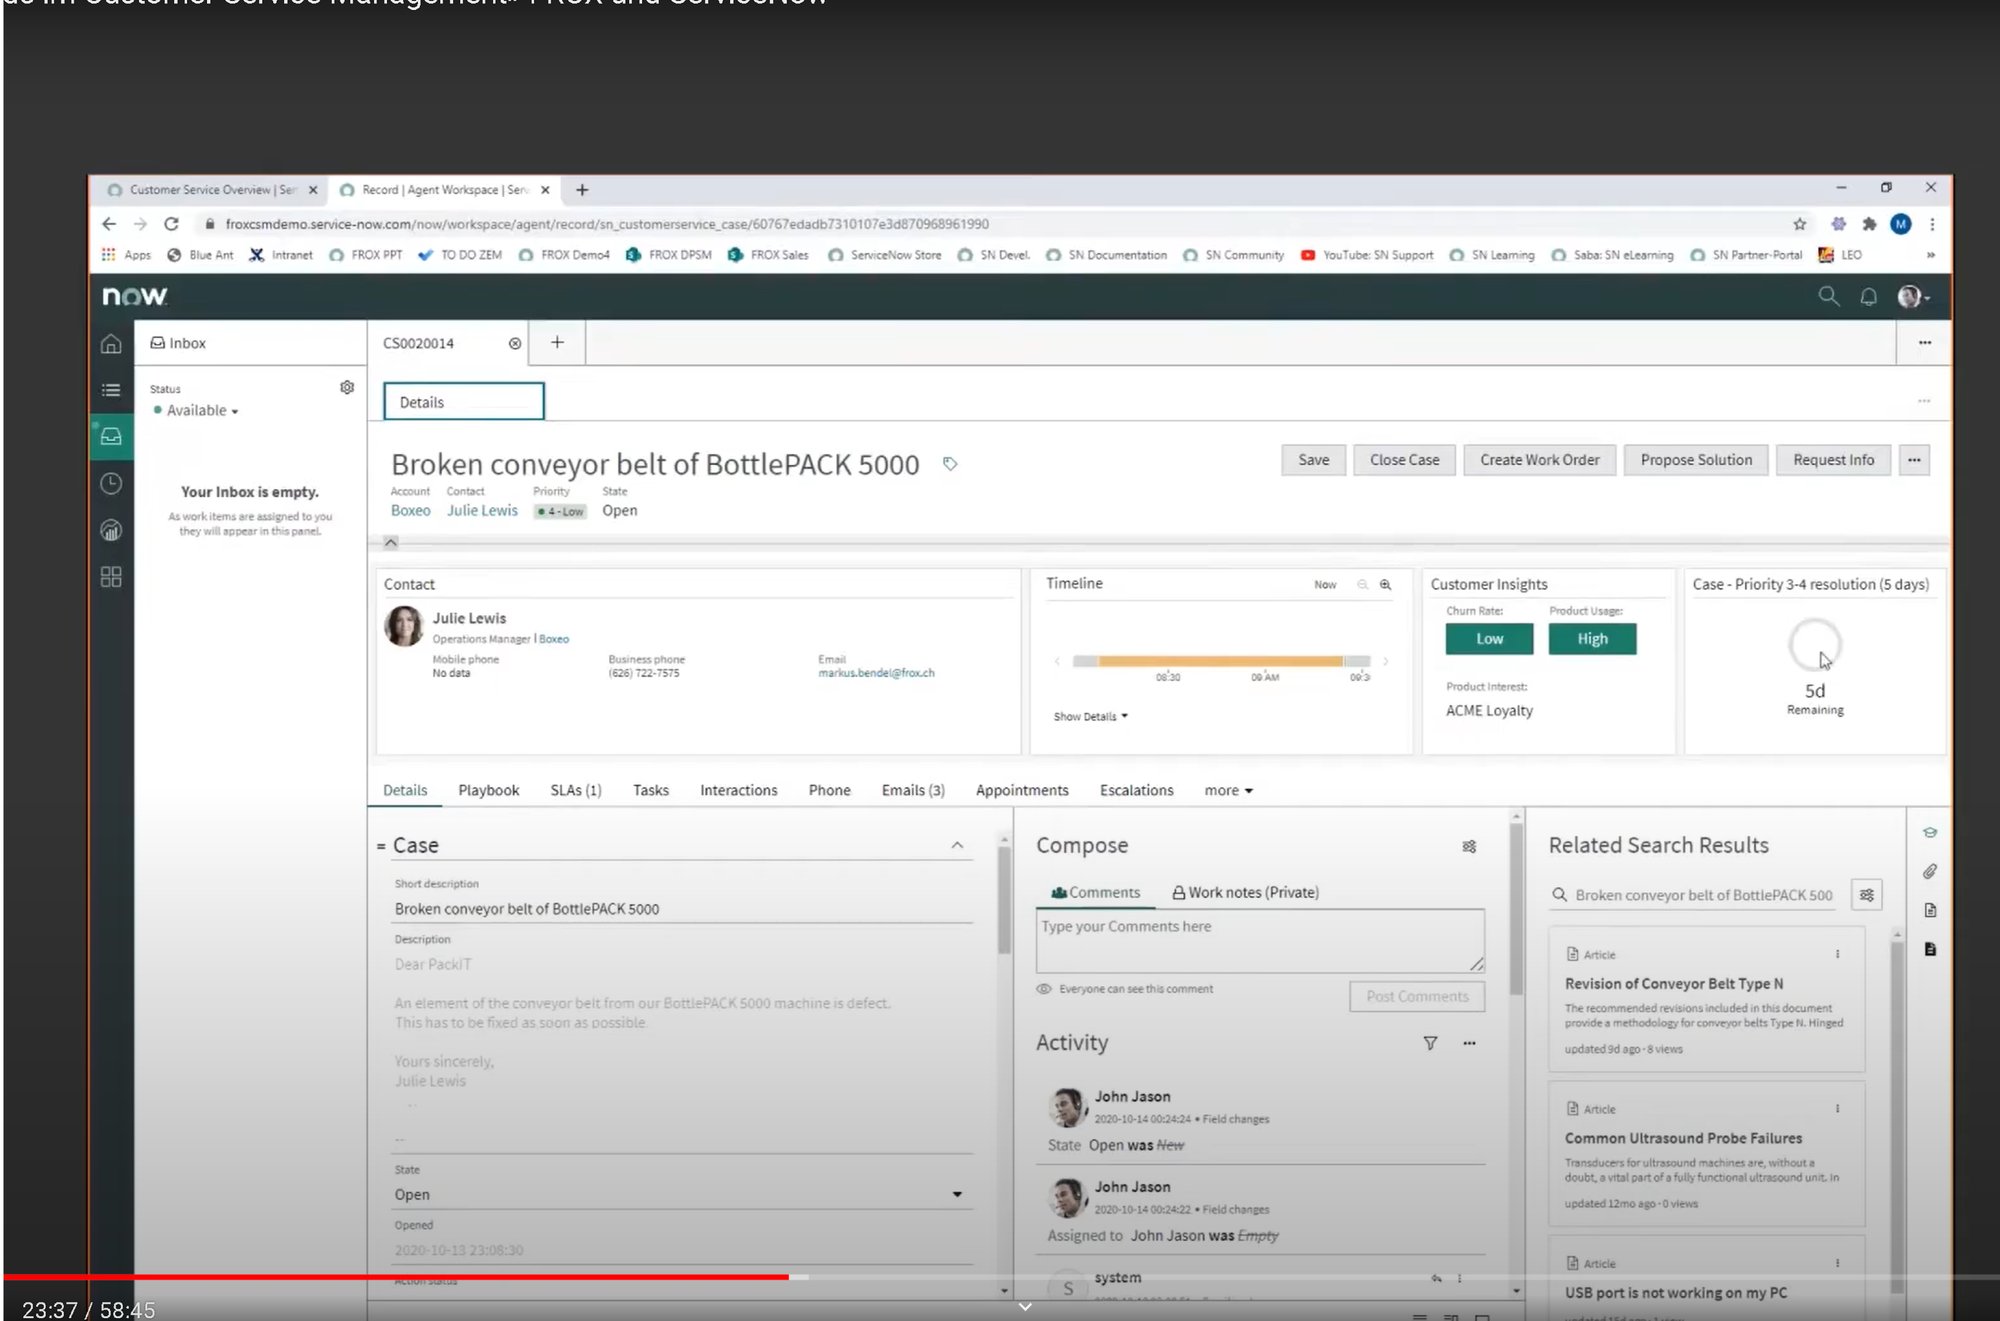Collapse the Case section chevron
Viewport: 2000px width, 1321px height.
957,846
